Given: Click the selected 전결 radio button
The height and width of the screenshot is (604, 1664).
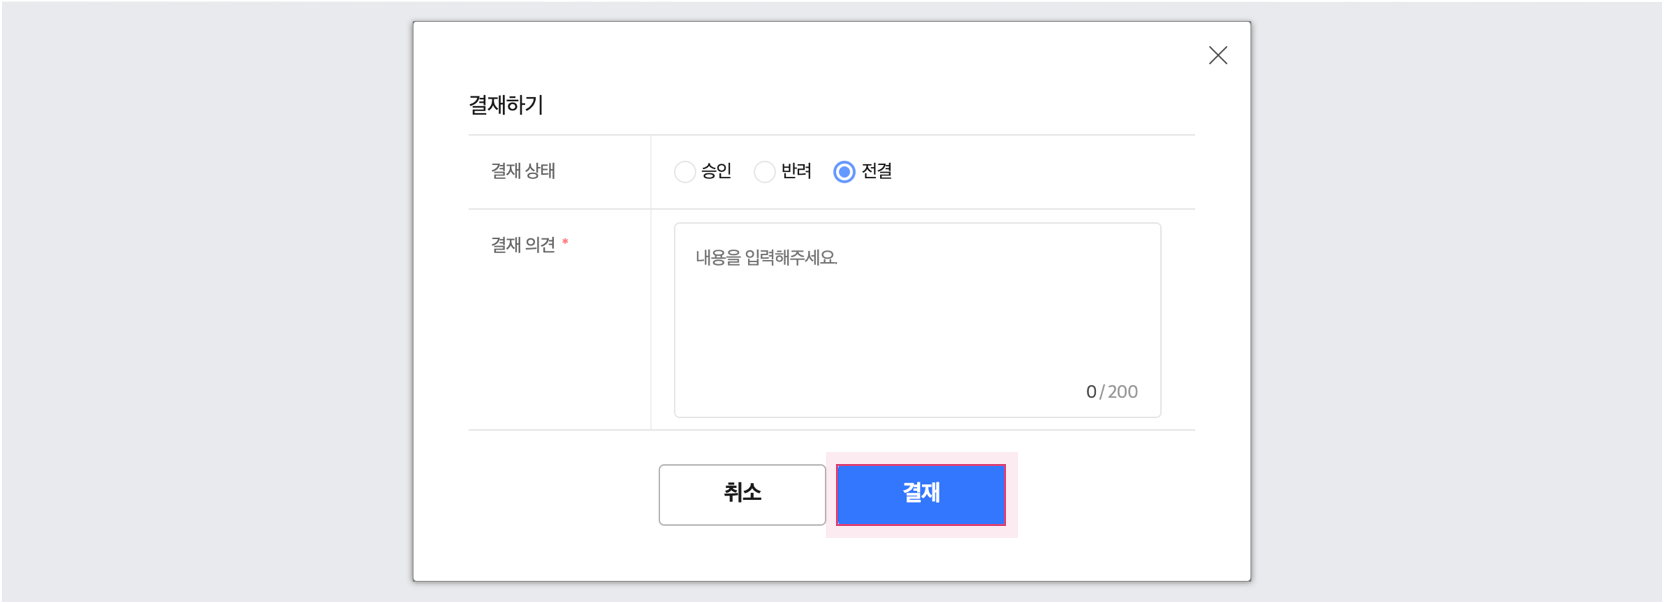Looking at the screenshot, I should click(x=844, y=172).
